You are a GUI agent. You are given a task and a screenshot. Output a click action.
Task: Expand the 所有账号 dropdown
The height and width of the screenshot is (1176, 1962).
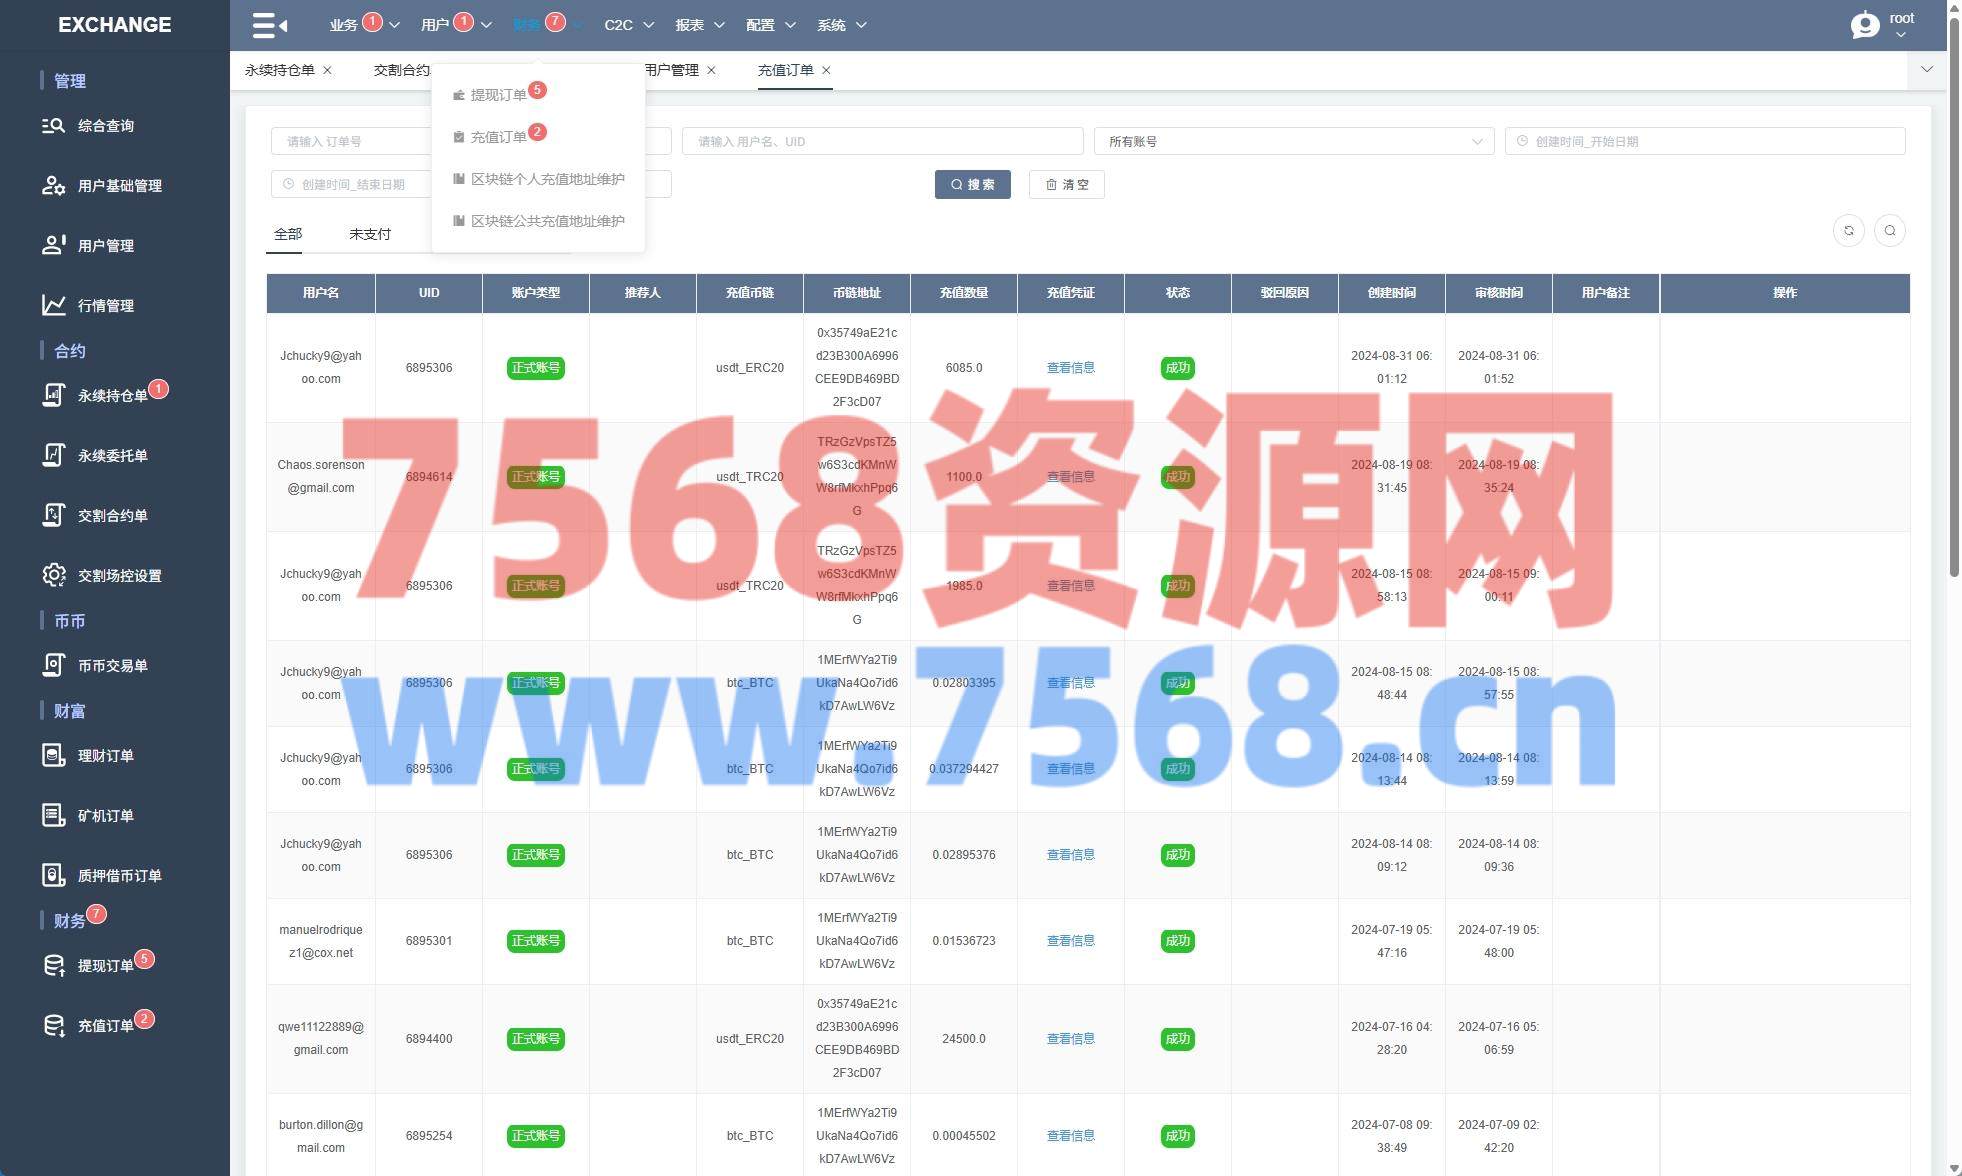point(1293,142)
